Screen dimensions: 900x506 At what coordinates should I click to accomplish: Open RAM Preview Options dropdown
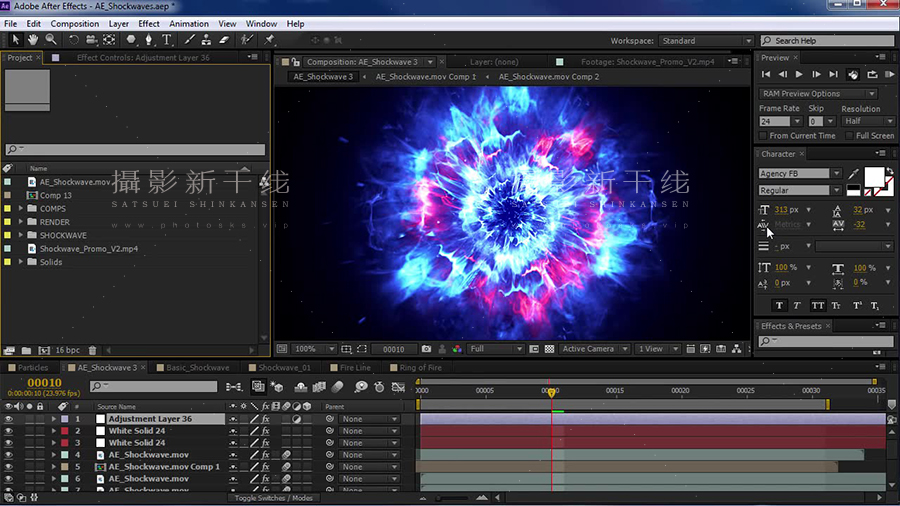pyautogui.click(x=818, y=94)
